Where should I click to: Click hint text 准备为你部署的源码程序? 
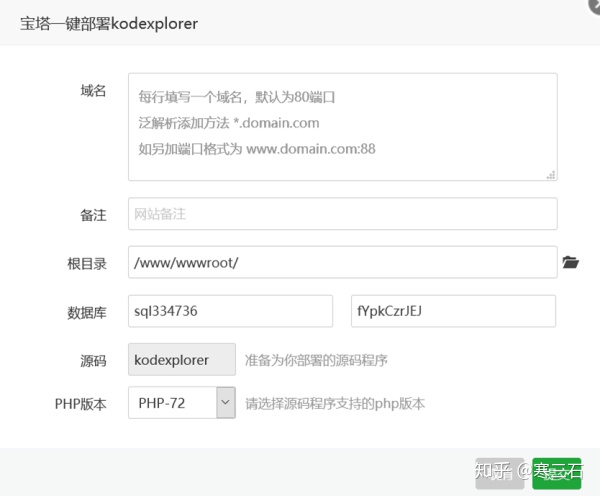coord(316,360)
